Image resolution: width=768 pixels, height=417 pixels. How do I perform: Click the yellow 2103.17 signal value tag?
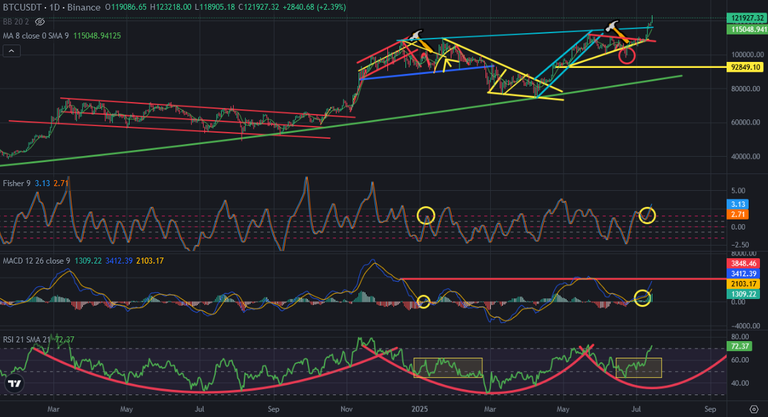point(744,284)
